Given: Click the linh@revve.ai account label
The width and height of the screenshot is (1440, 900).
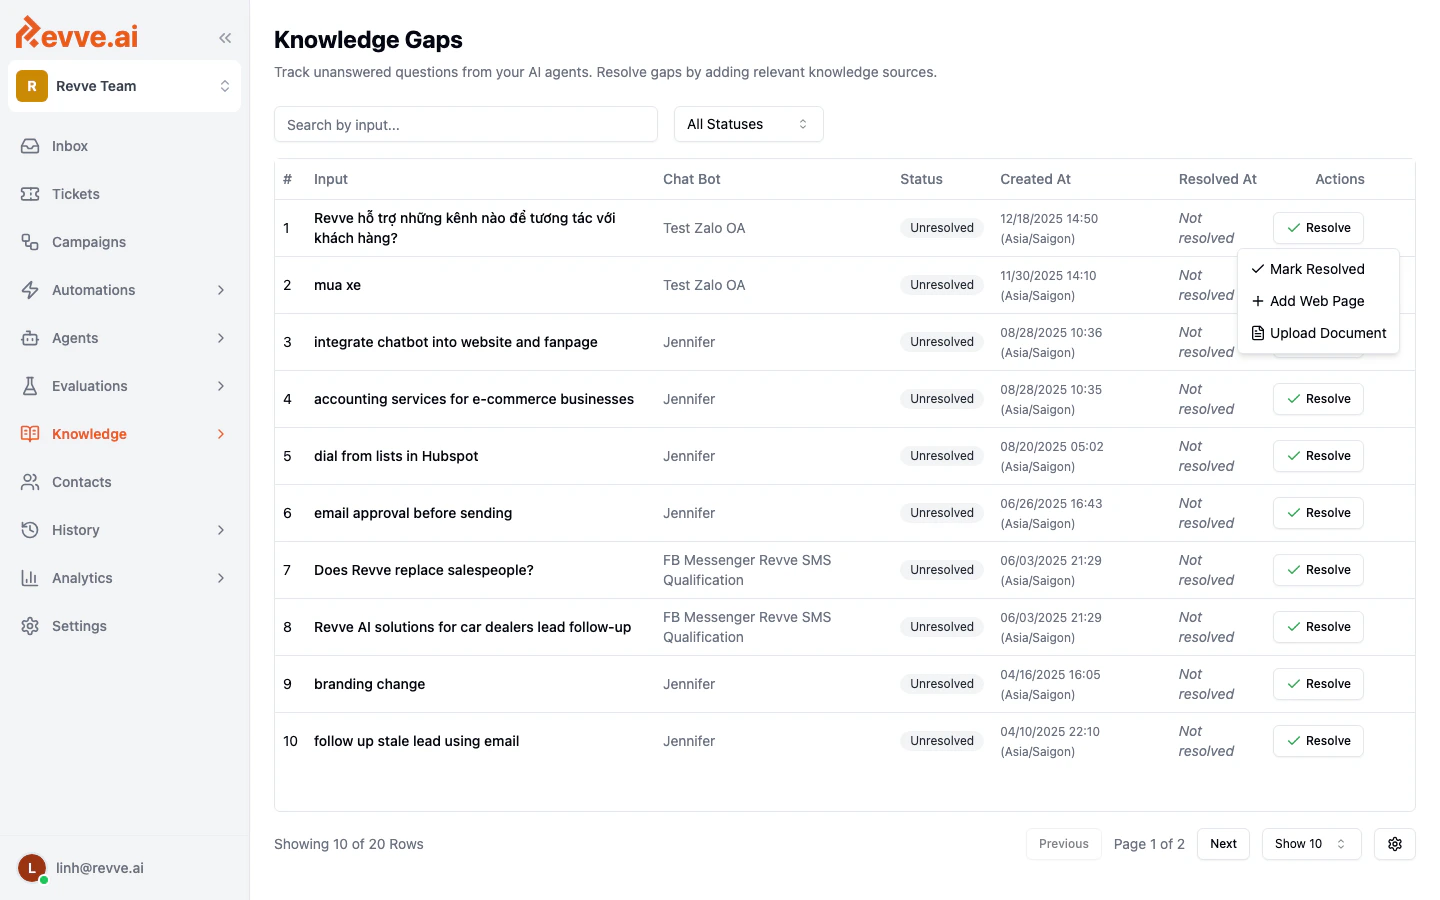Looking at the screenshot, I should pyautogui.click(x=100, y=868).
